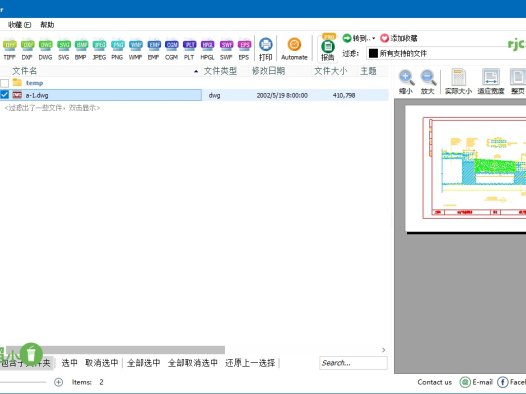Choose the DWG output format icon
The height and width of the screenshot is (394, 526).
(x=45, y=50)
